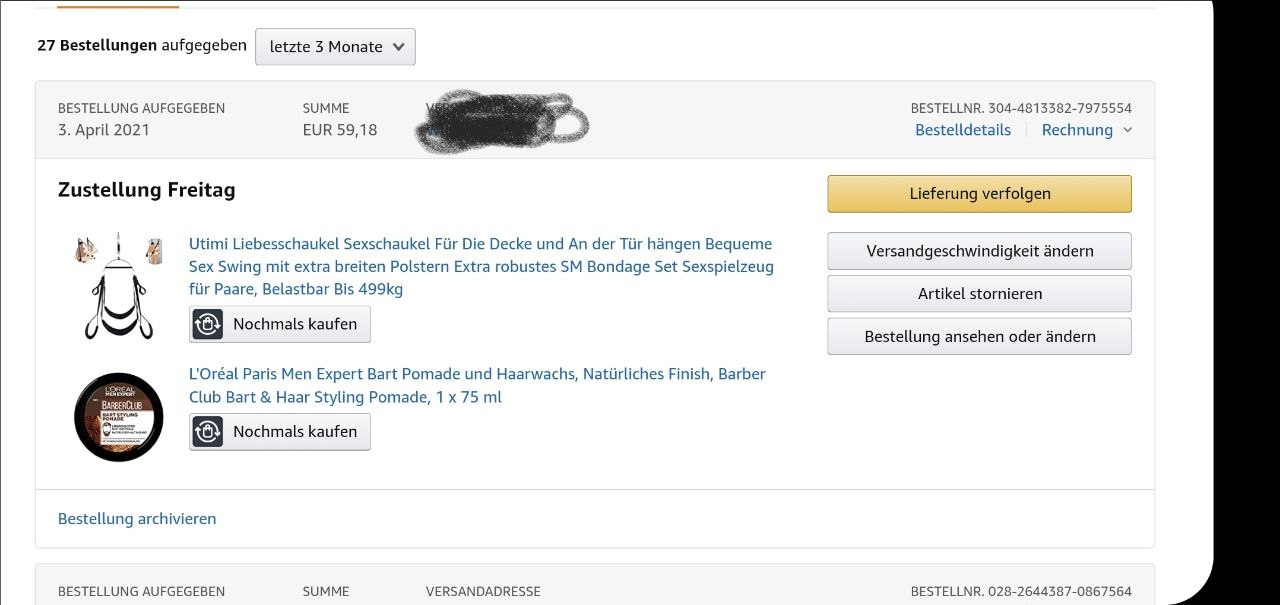Image resolution: width=1280 pixels, height=605 pixels.
Task: Select Bestellung ansehen oder ändern
Action: tap(979, 337)
